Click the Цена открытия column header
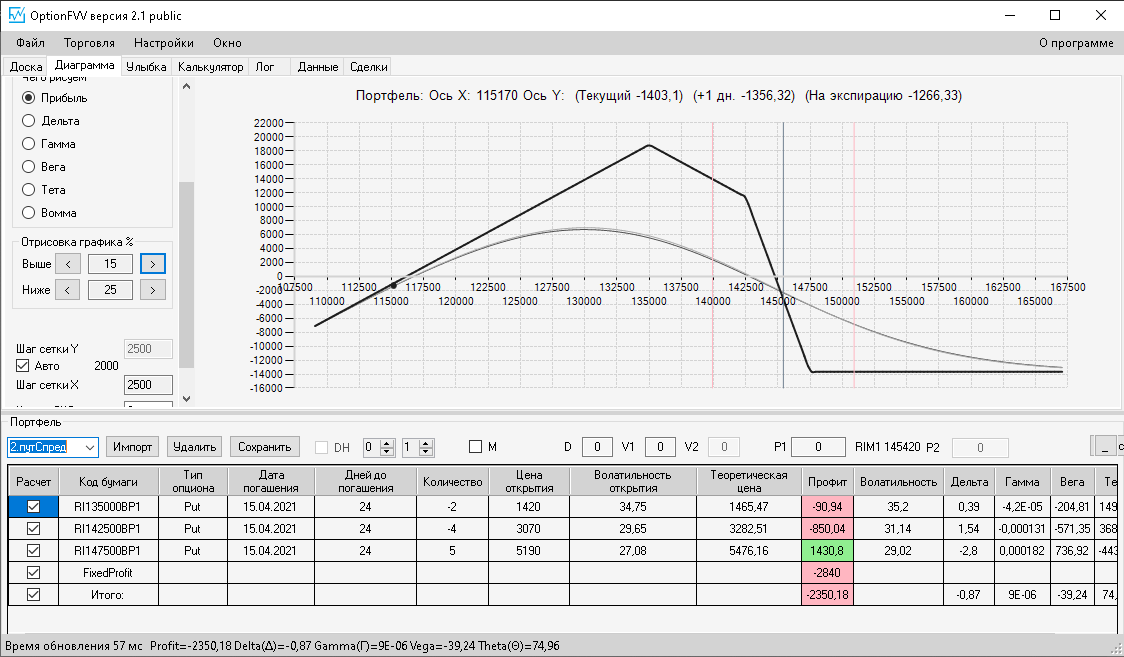 pyautogui.click(x=529, y=481)
